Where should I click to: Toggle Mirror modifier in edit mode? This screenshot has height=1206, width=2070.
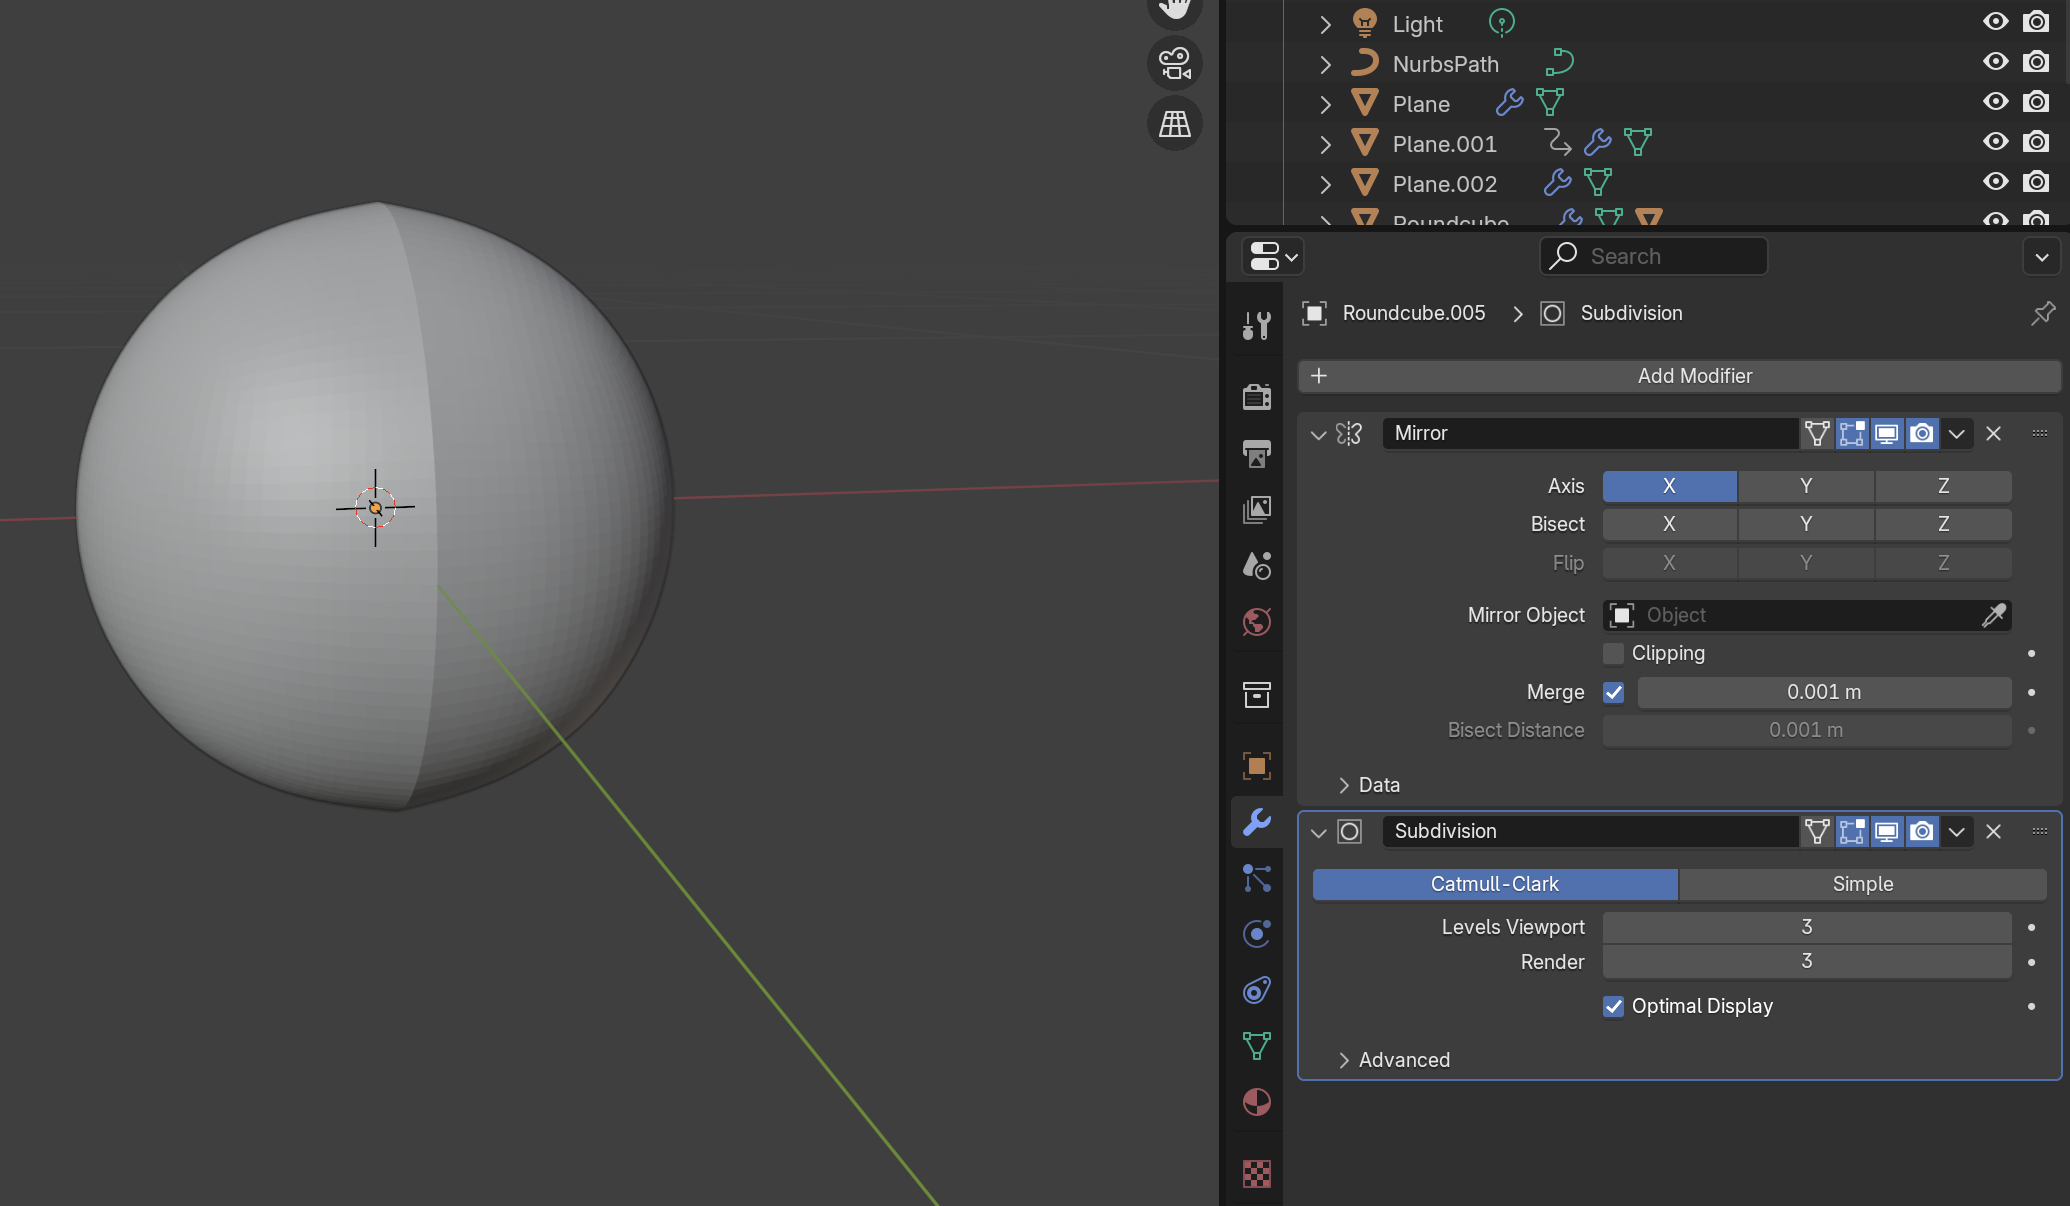click(1852, 433)
